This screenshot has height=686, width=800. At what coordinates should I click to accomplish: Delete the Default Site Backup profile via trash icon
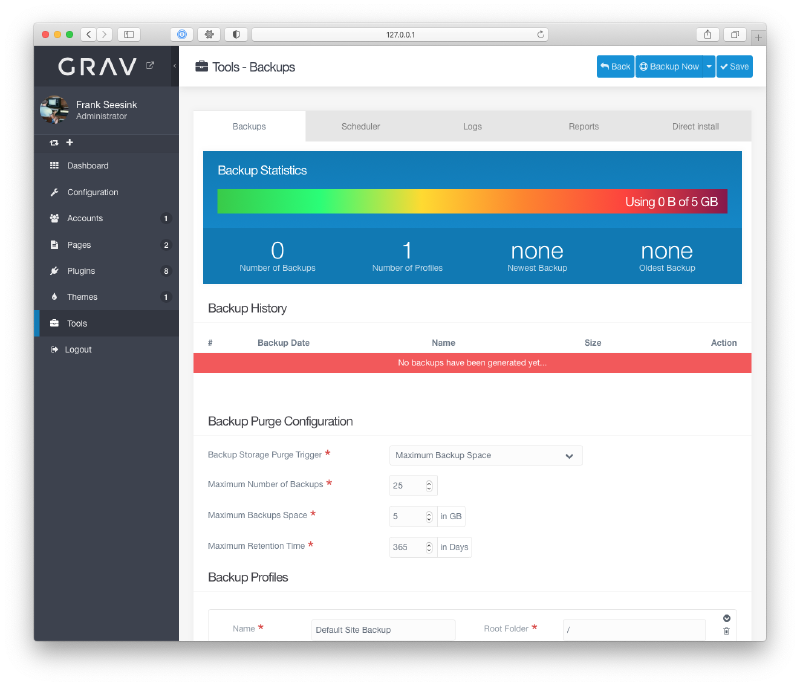[x=726, y=629]
